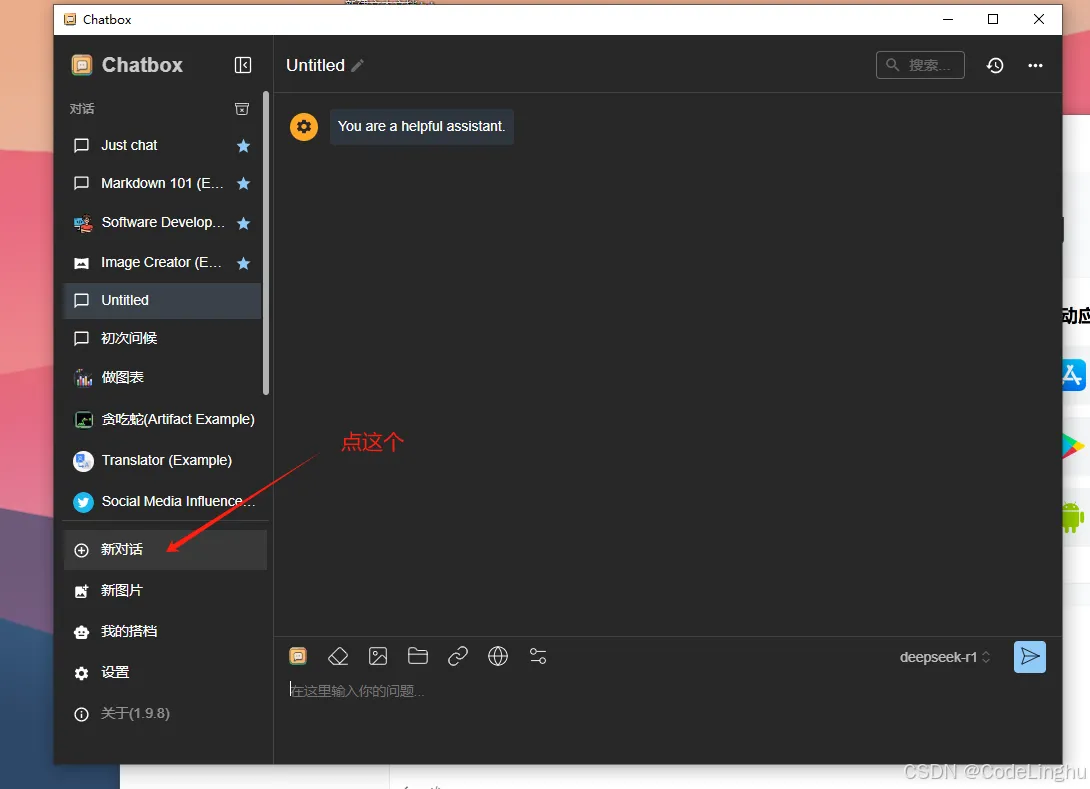The height and width of the screenshot is (789, 1090).
Task: Click the pencil icon to rename Untitled
Action: 357,66
